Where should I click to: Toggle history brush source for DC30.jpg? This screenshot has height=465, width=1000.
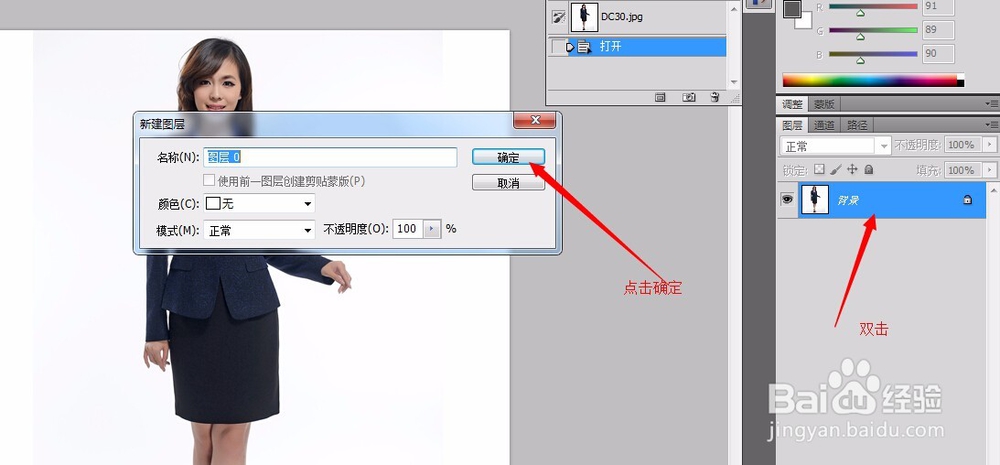click(x=558, y=17)
